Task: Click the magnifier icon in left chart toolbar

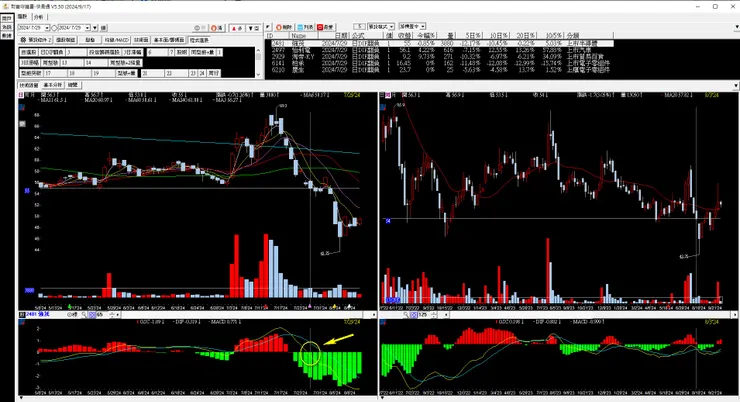Action: coord(84,314)
